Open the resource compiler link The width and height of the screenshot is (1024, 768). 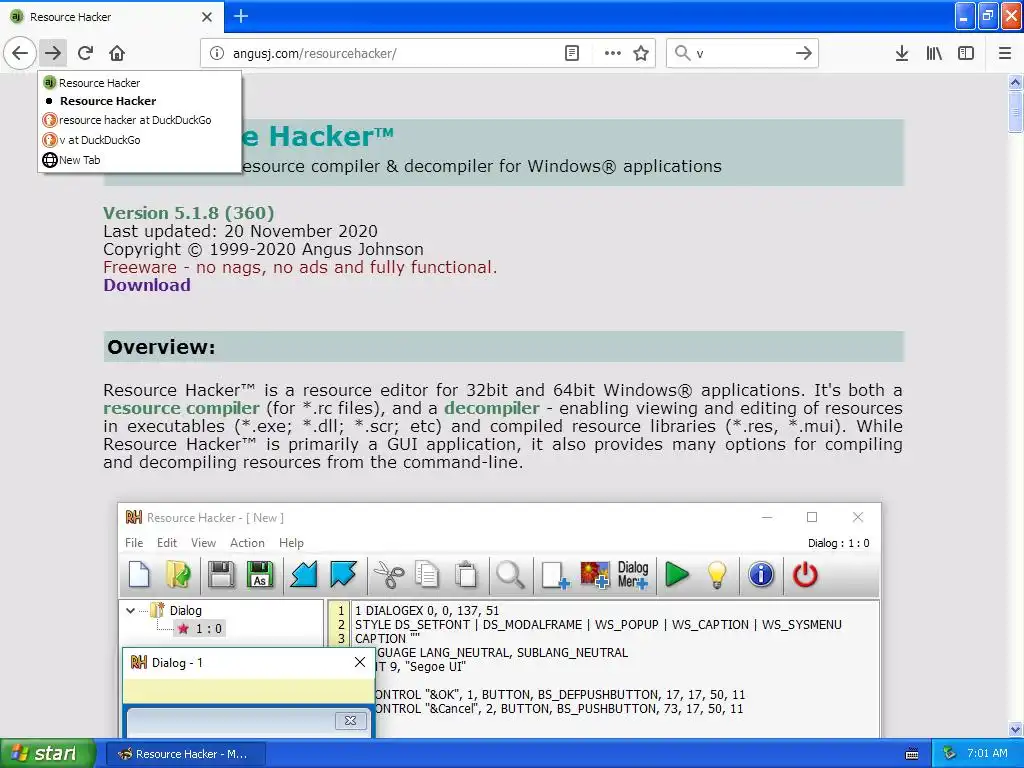182,408
